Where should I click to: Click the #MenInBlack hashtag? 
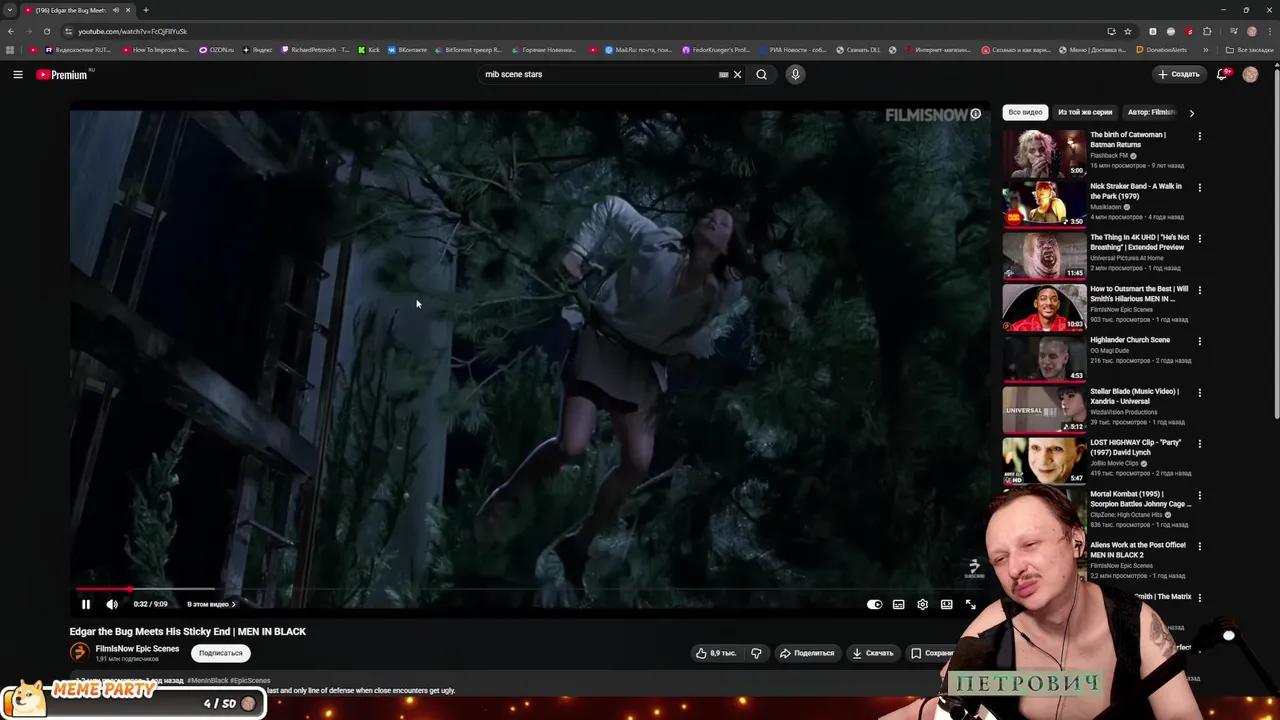[207, 680]
